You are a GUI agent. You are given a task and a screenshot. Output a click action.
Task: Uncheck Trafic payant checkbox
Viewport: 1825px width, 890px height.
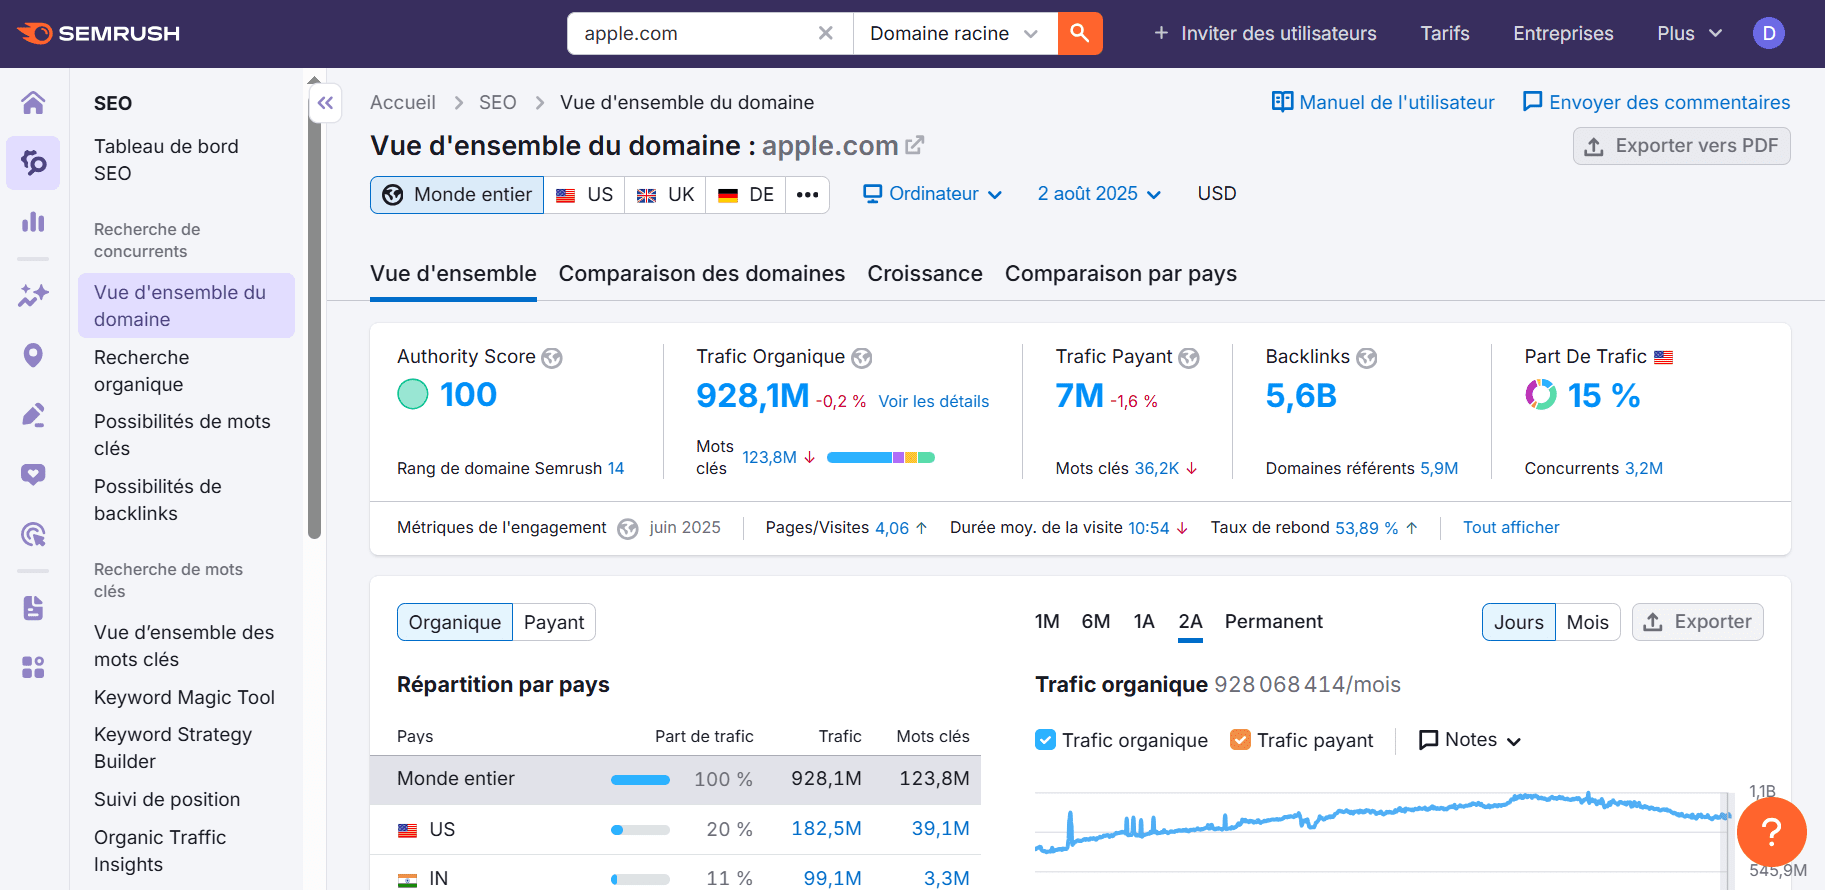tap(1240, 740)
